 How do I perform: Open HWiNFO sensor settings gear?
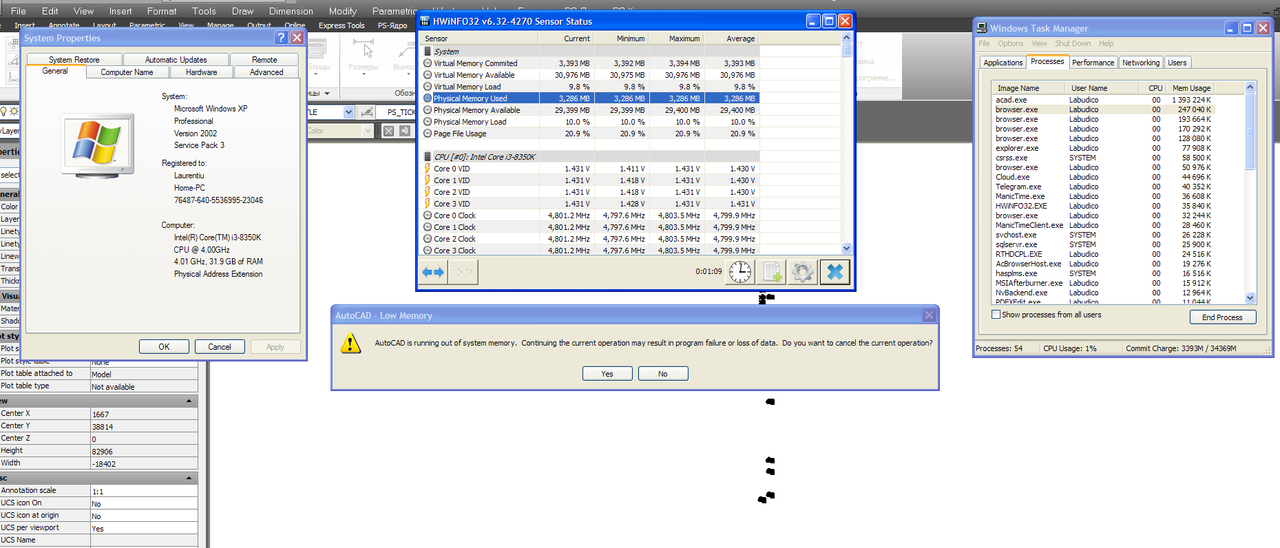point(803,272)
